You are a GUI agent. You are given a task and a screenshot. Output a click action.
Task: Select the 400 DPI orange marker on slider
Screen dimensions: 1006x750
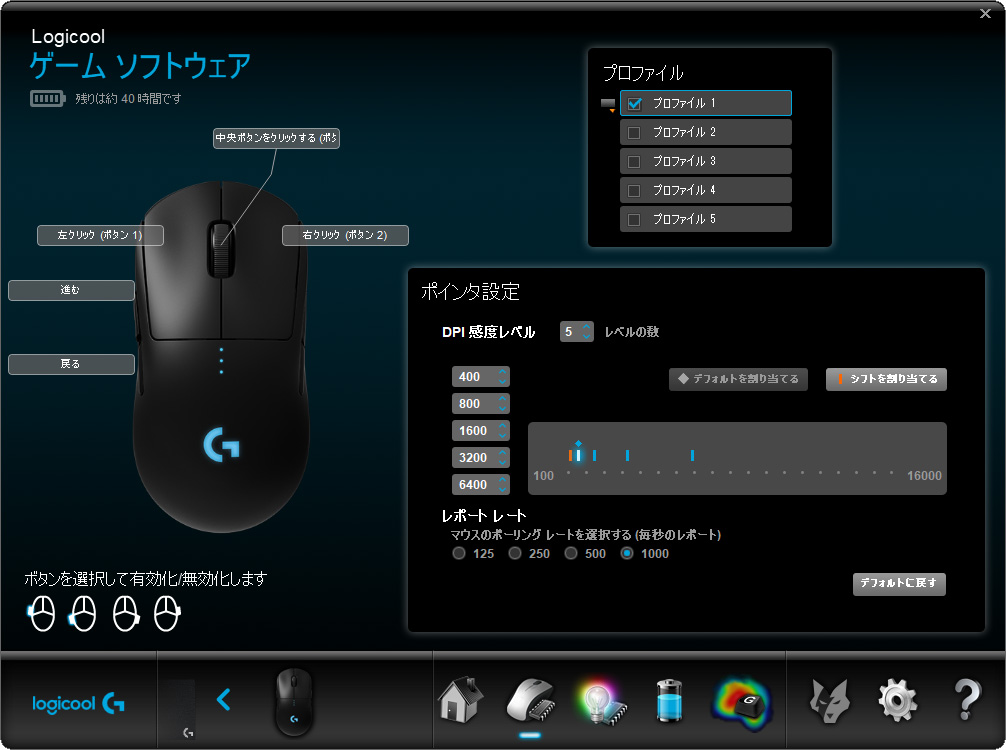point(570,456)
